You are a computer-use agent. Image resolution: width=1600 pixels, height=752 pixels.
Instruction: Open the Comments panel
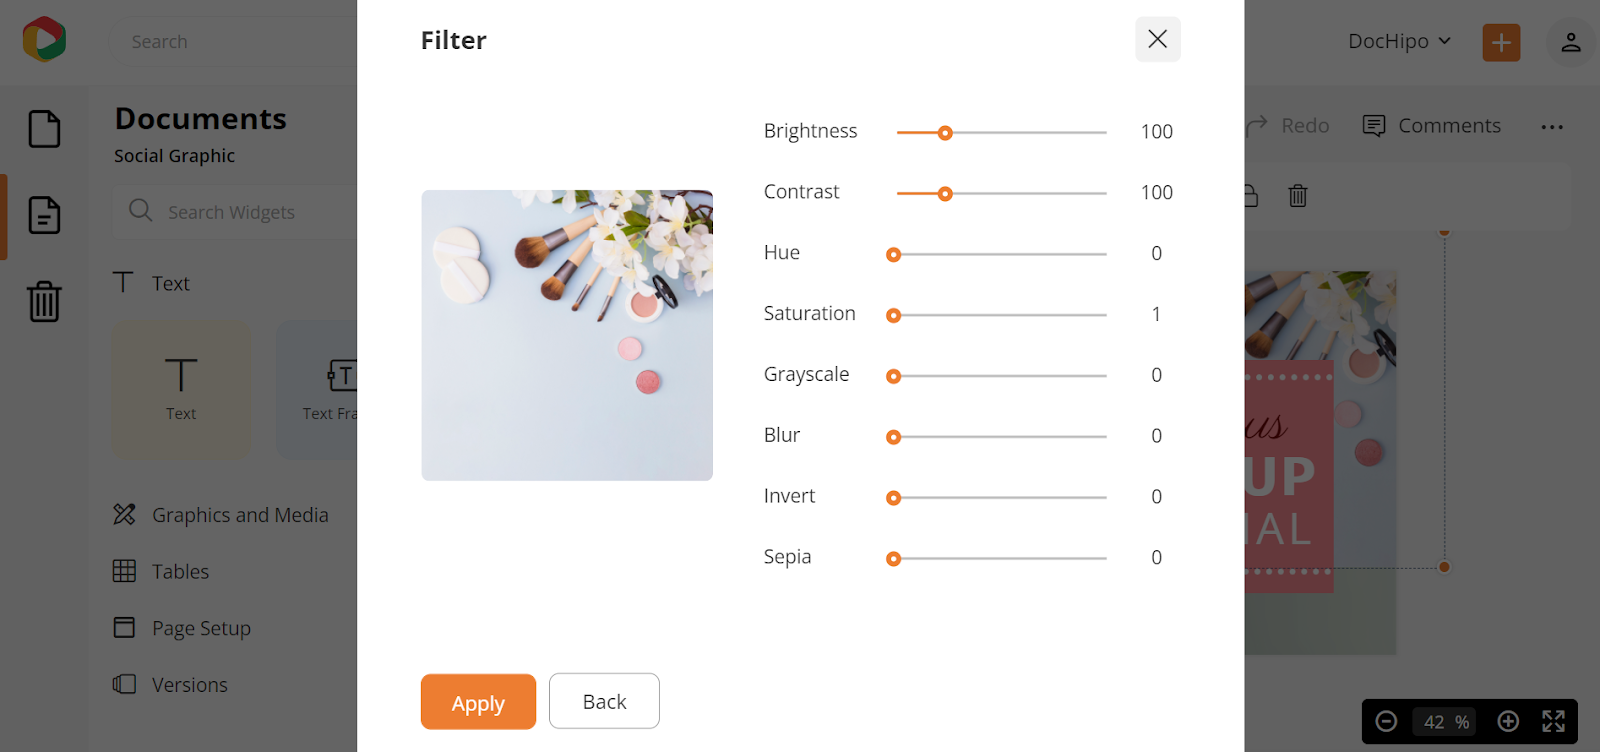(x=1432, y=126)
